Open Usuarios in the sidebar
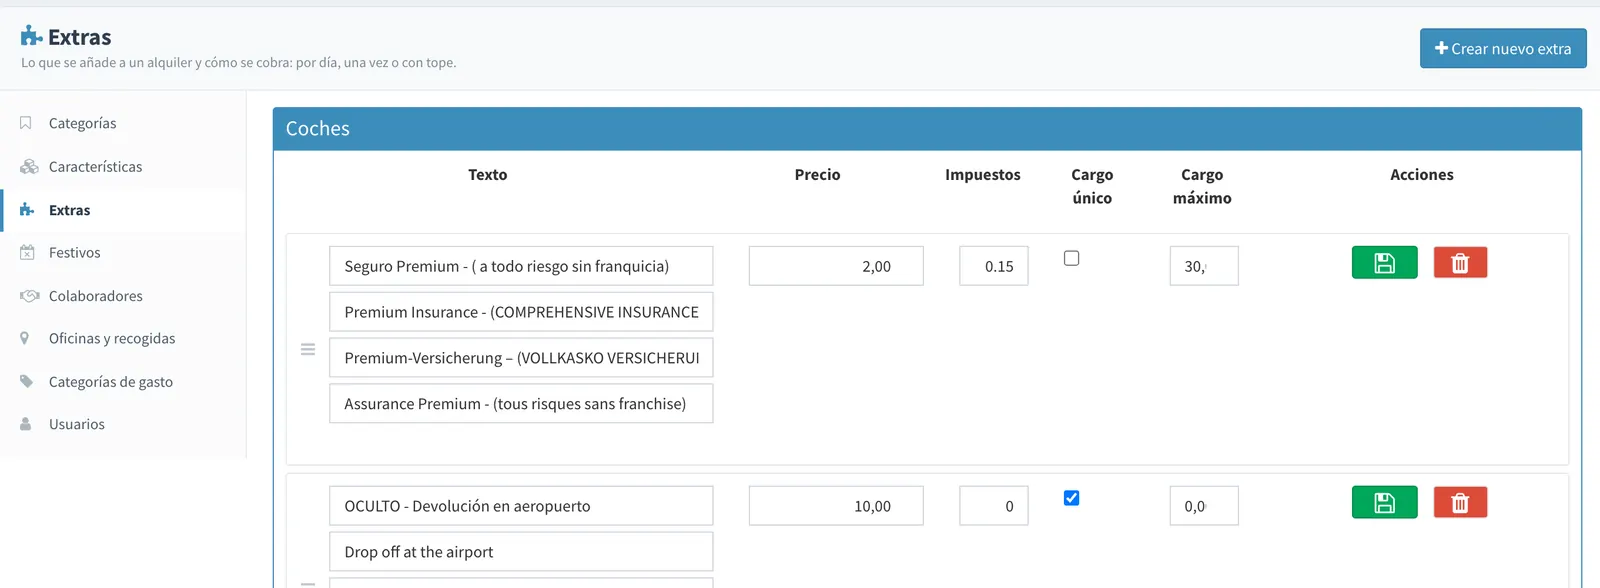This screenshot has width=1600, height=588. point(123,424)
